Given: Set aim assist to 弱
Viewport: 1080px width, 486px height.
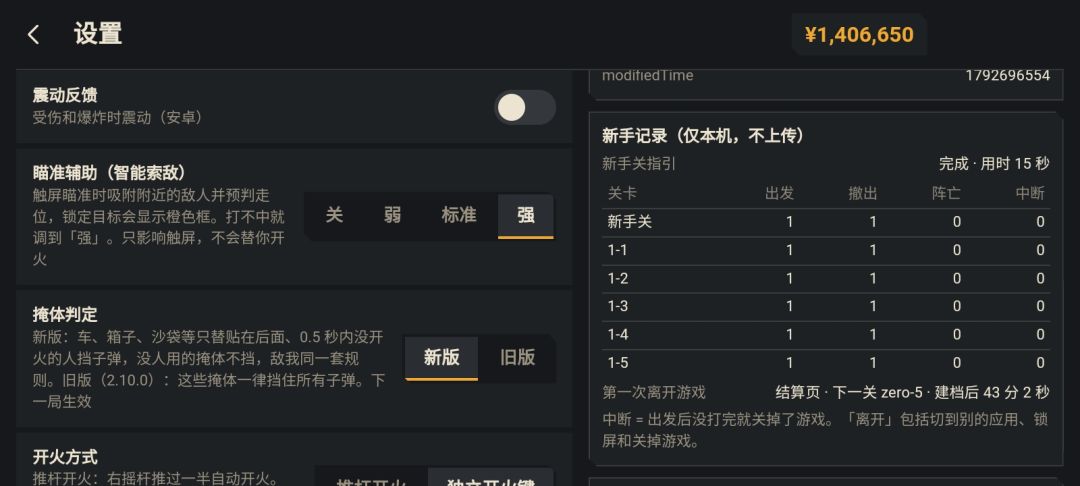Looking at the screenshot, I should [393, 215].
